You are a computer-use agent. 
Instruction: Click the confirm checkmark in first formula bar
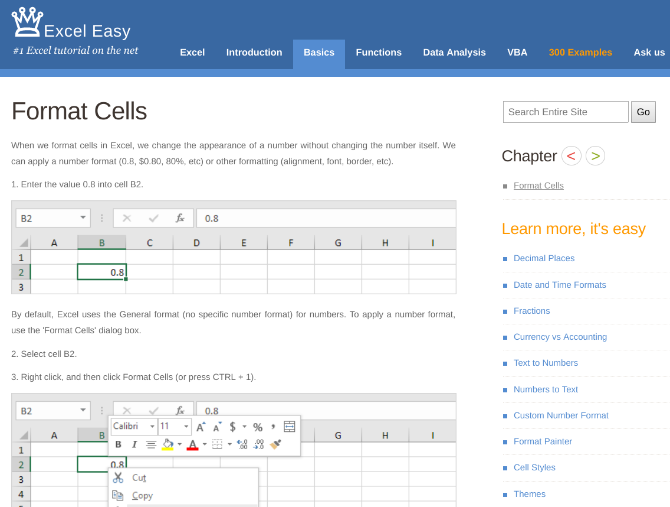point(153,218)
